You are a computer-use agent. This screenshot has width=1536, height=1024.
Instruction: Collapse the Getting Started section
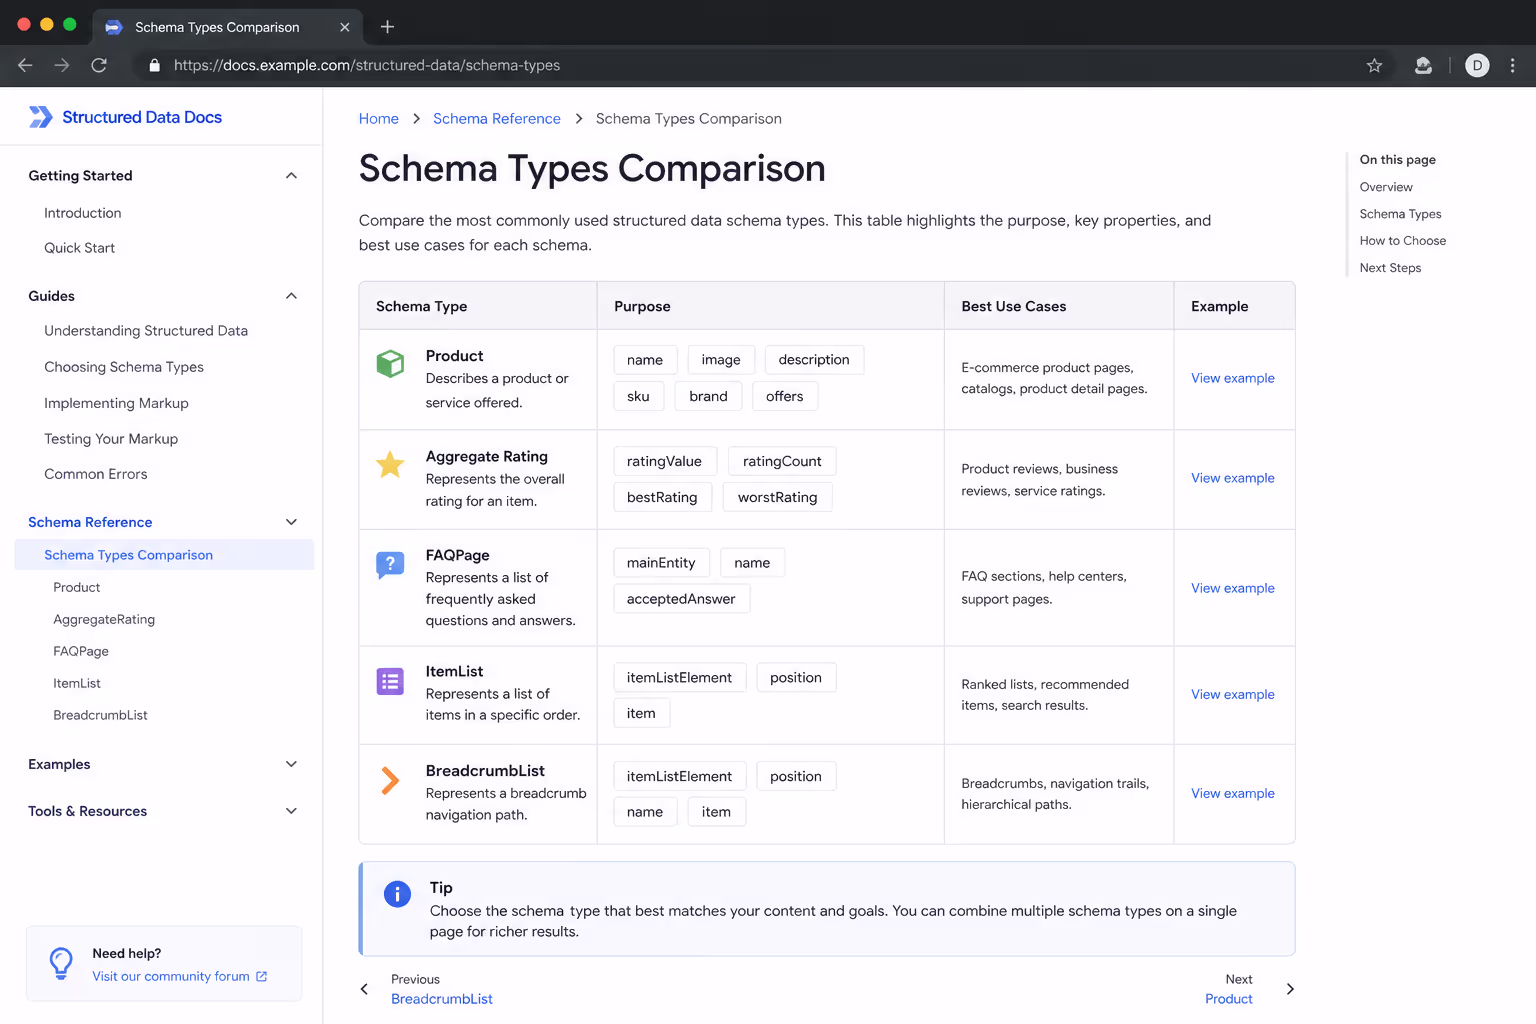click(292, 176)
